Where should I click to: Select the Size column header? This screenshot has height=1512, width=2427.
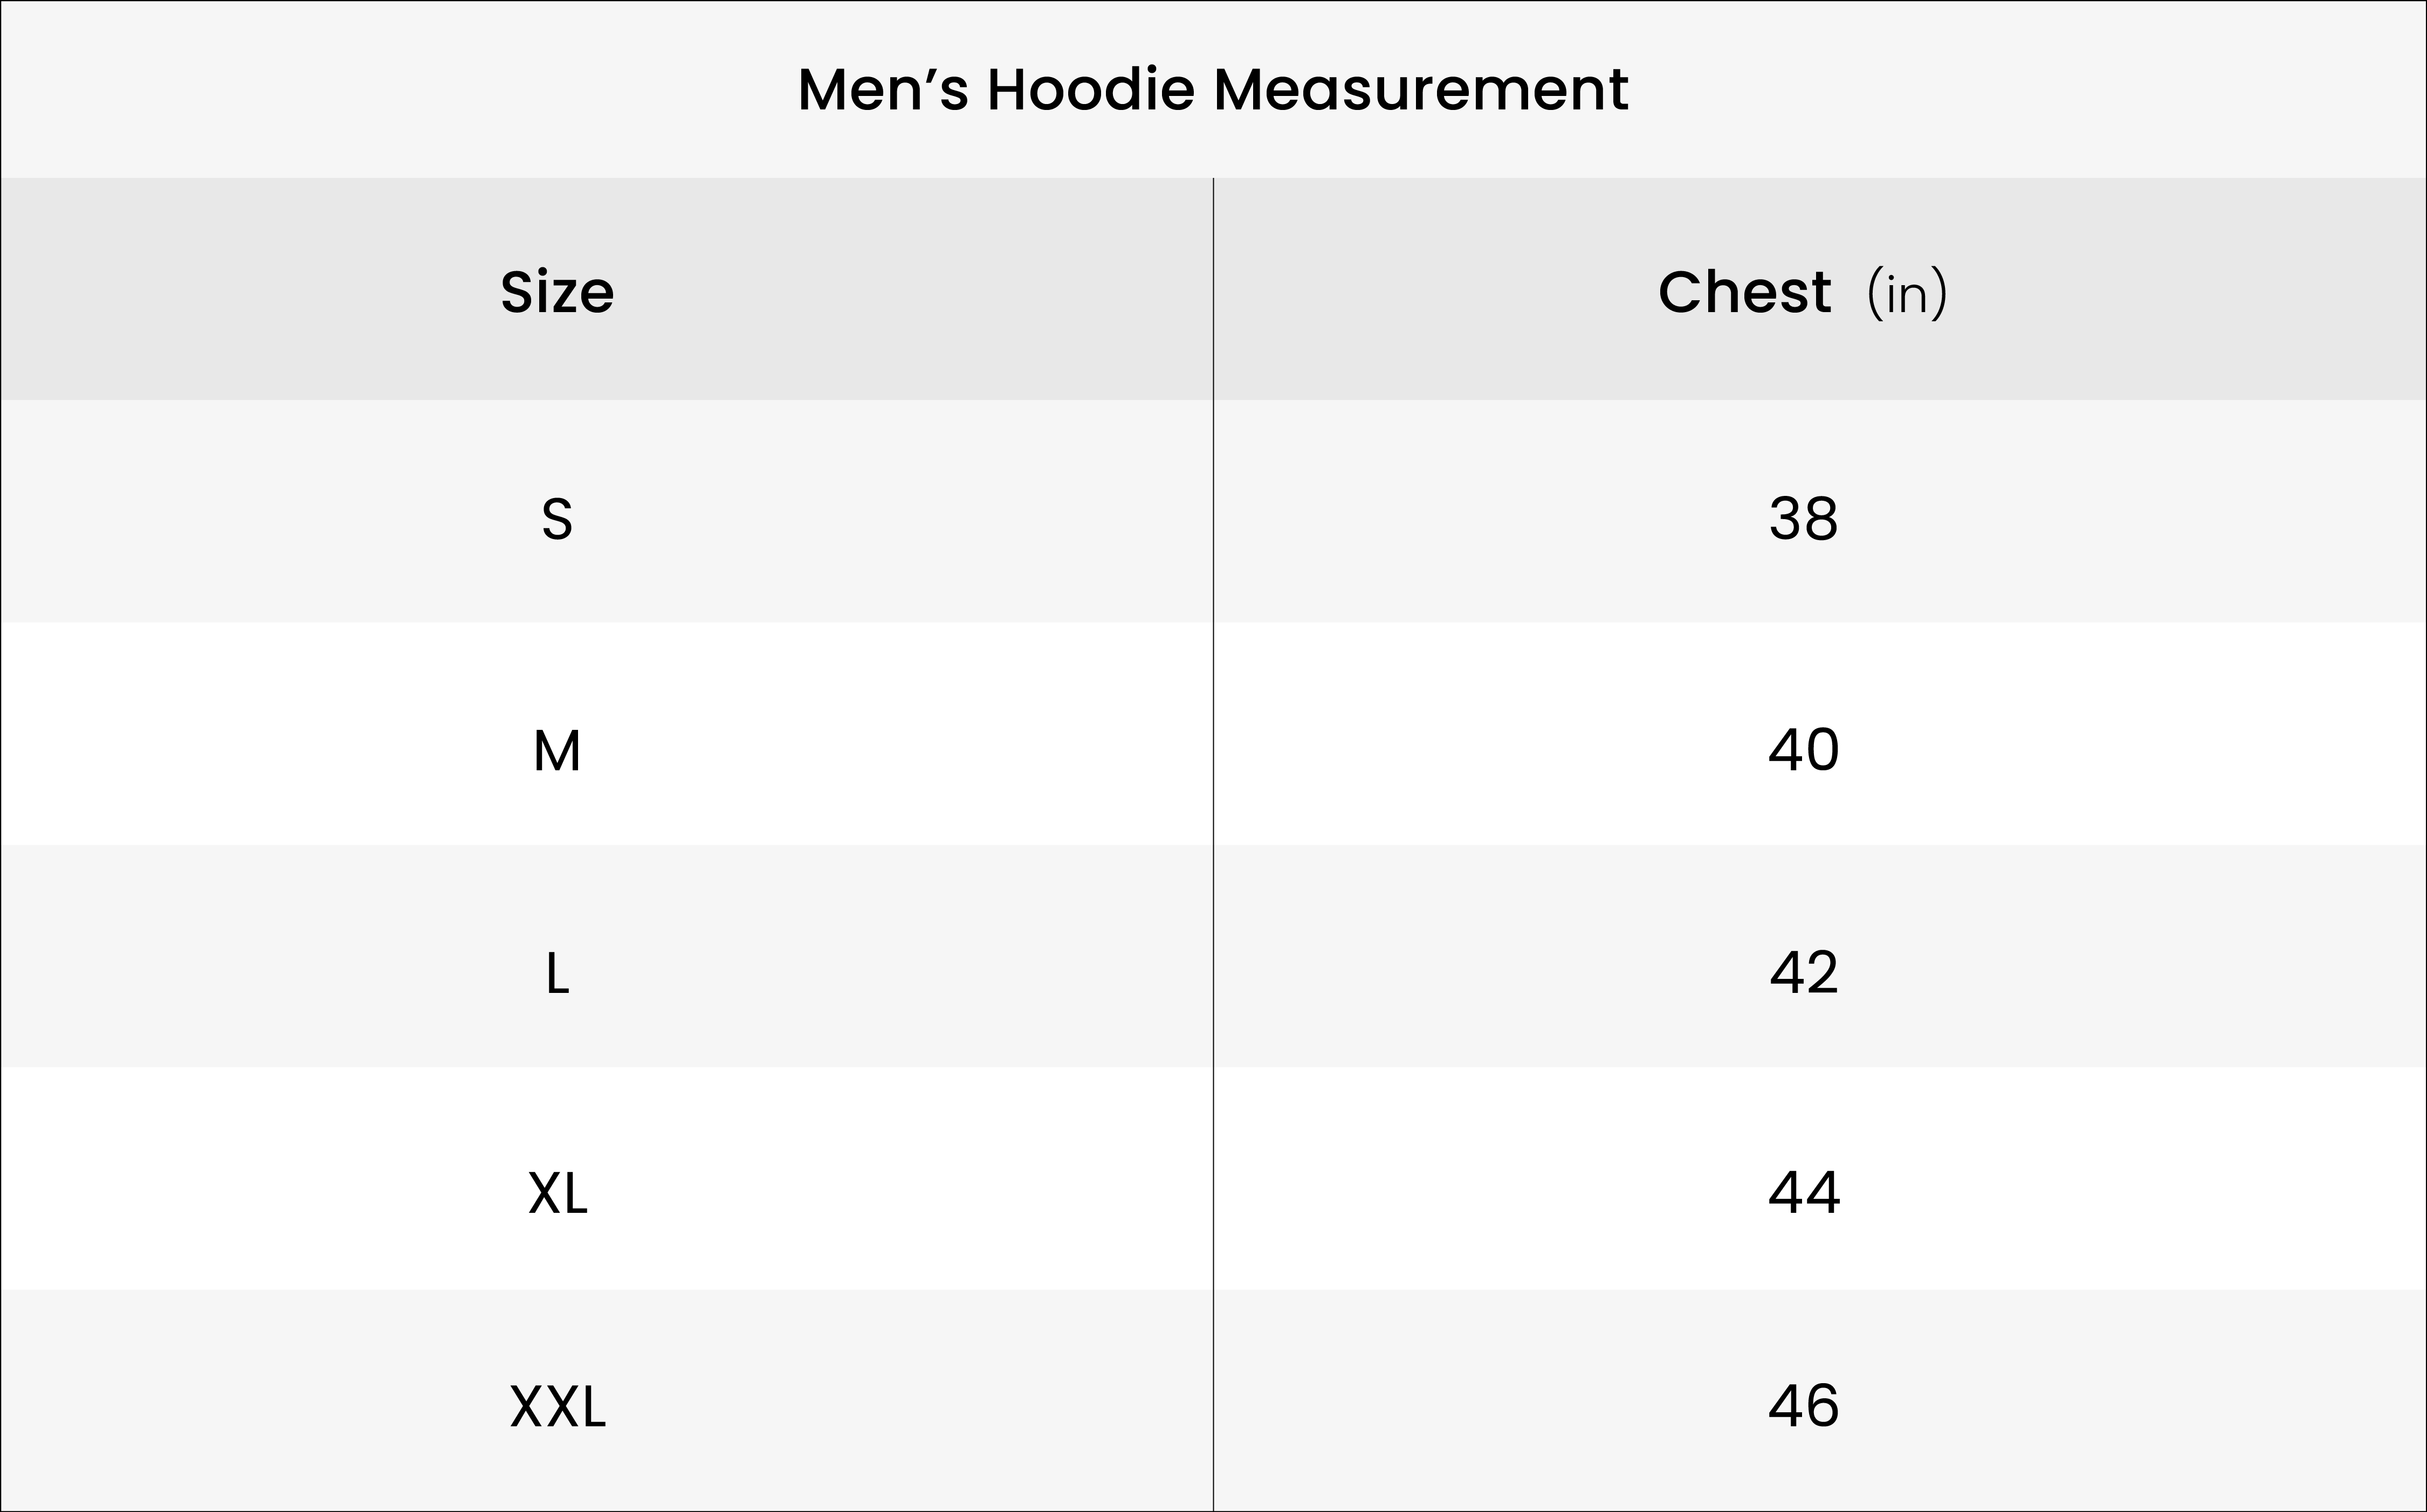point(557,292)
